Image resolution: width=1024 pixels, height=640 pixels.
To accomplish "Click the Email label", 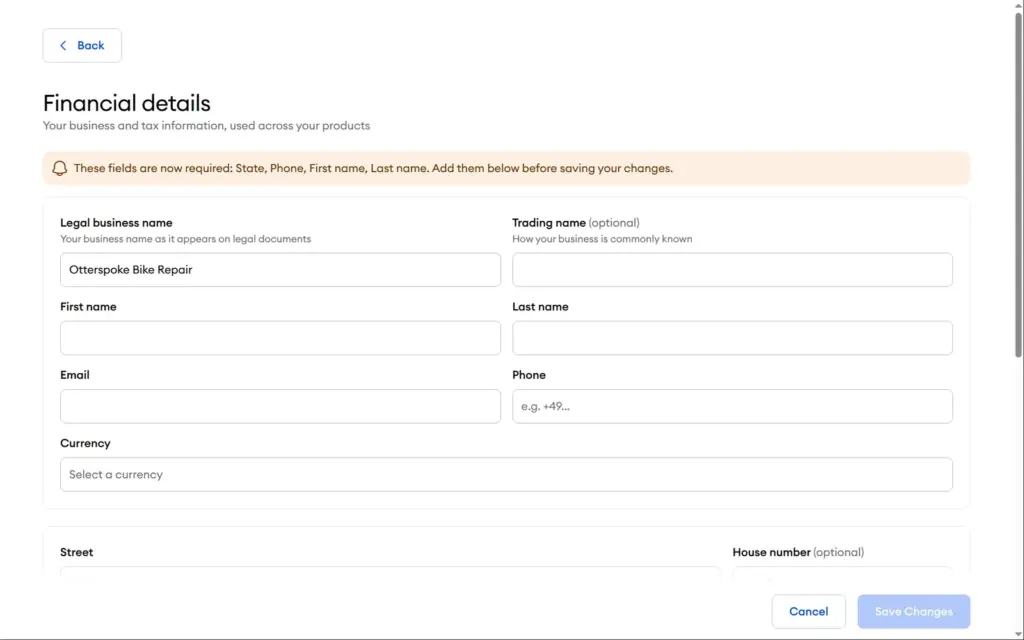I will [x=75, y=375].
